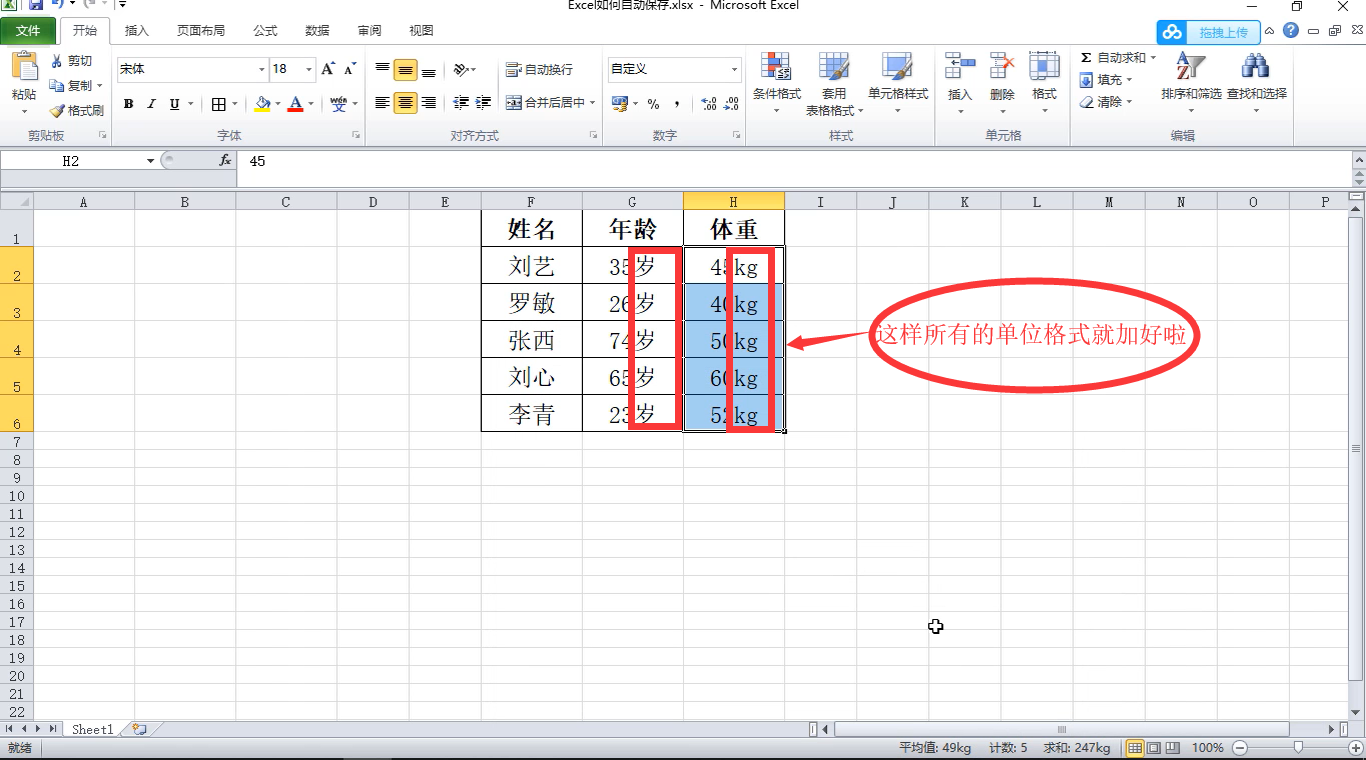This screenshot has width=1366, height=760.
Task: Apply percent style to selection
Action: tap(655, 102)
